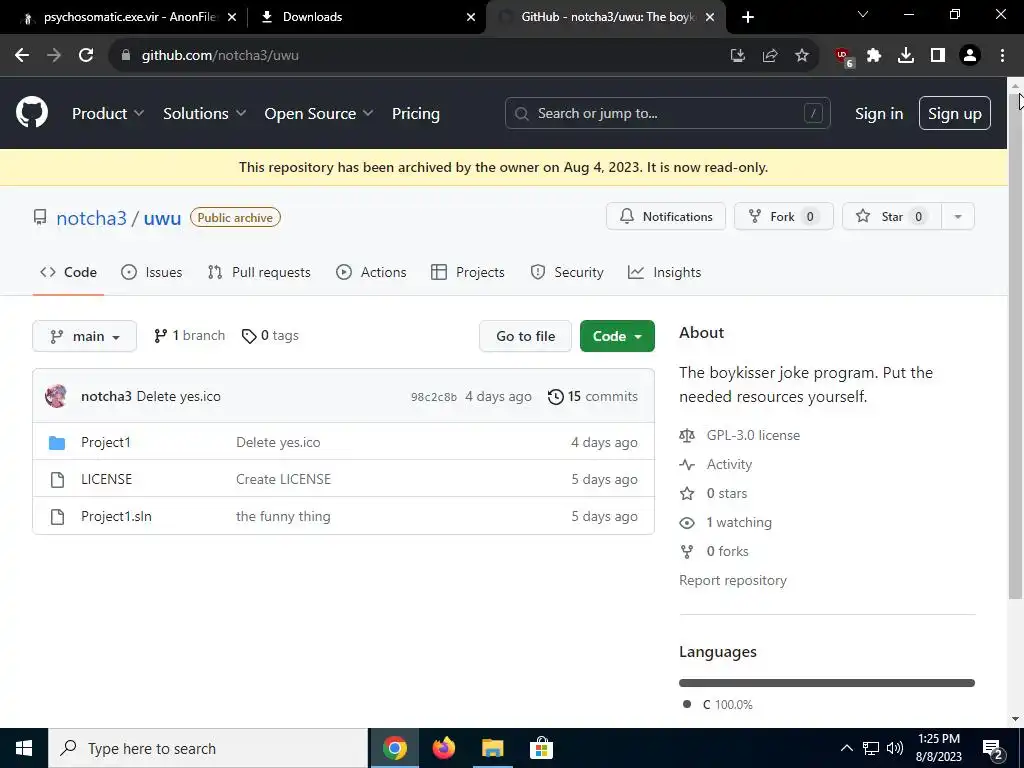Focus the GitHub search box
This screenshot has width=1024, height=768.
[x=667, y=113]
